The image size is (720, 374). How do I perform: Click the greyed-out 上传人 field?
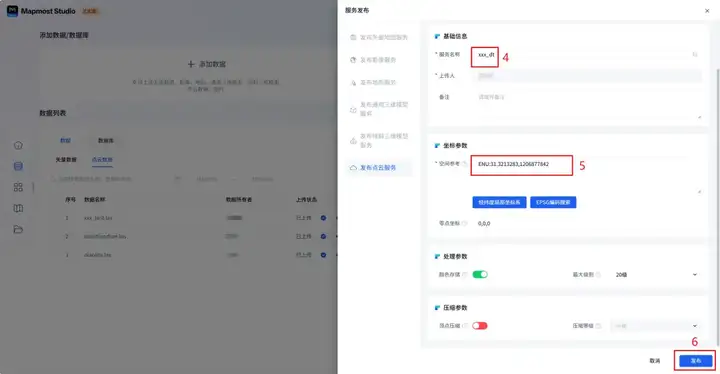[x=587, y=76]
